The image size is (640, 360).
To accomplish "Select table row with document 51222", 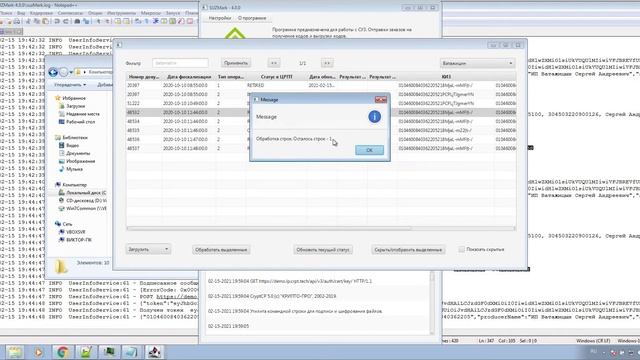I will click(321, 103).
